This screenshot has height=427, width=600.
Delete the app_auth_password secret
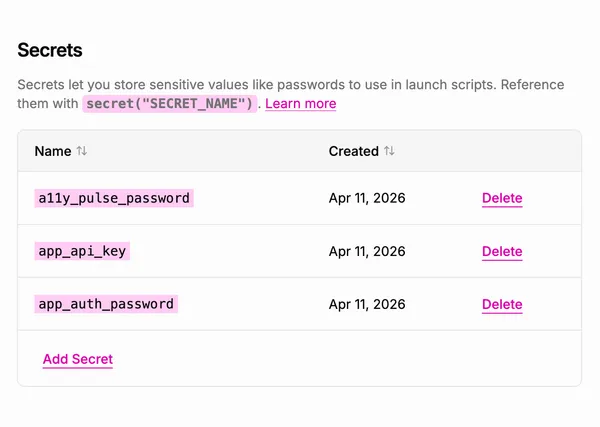coord(502,304)
